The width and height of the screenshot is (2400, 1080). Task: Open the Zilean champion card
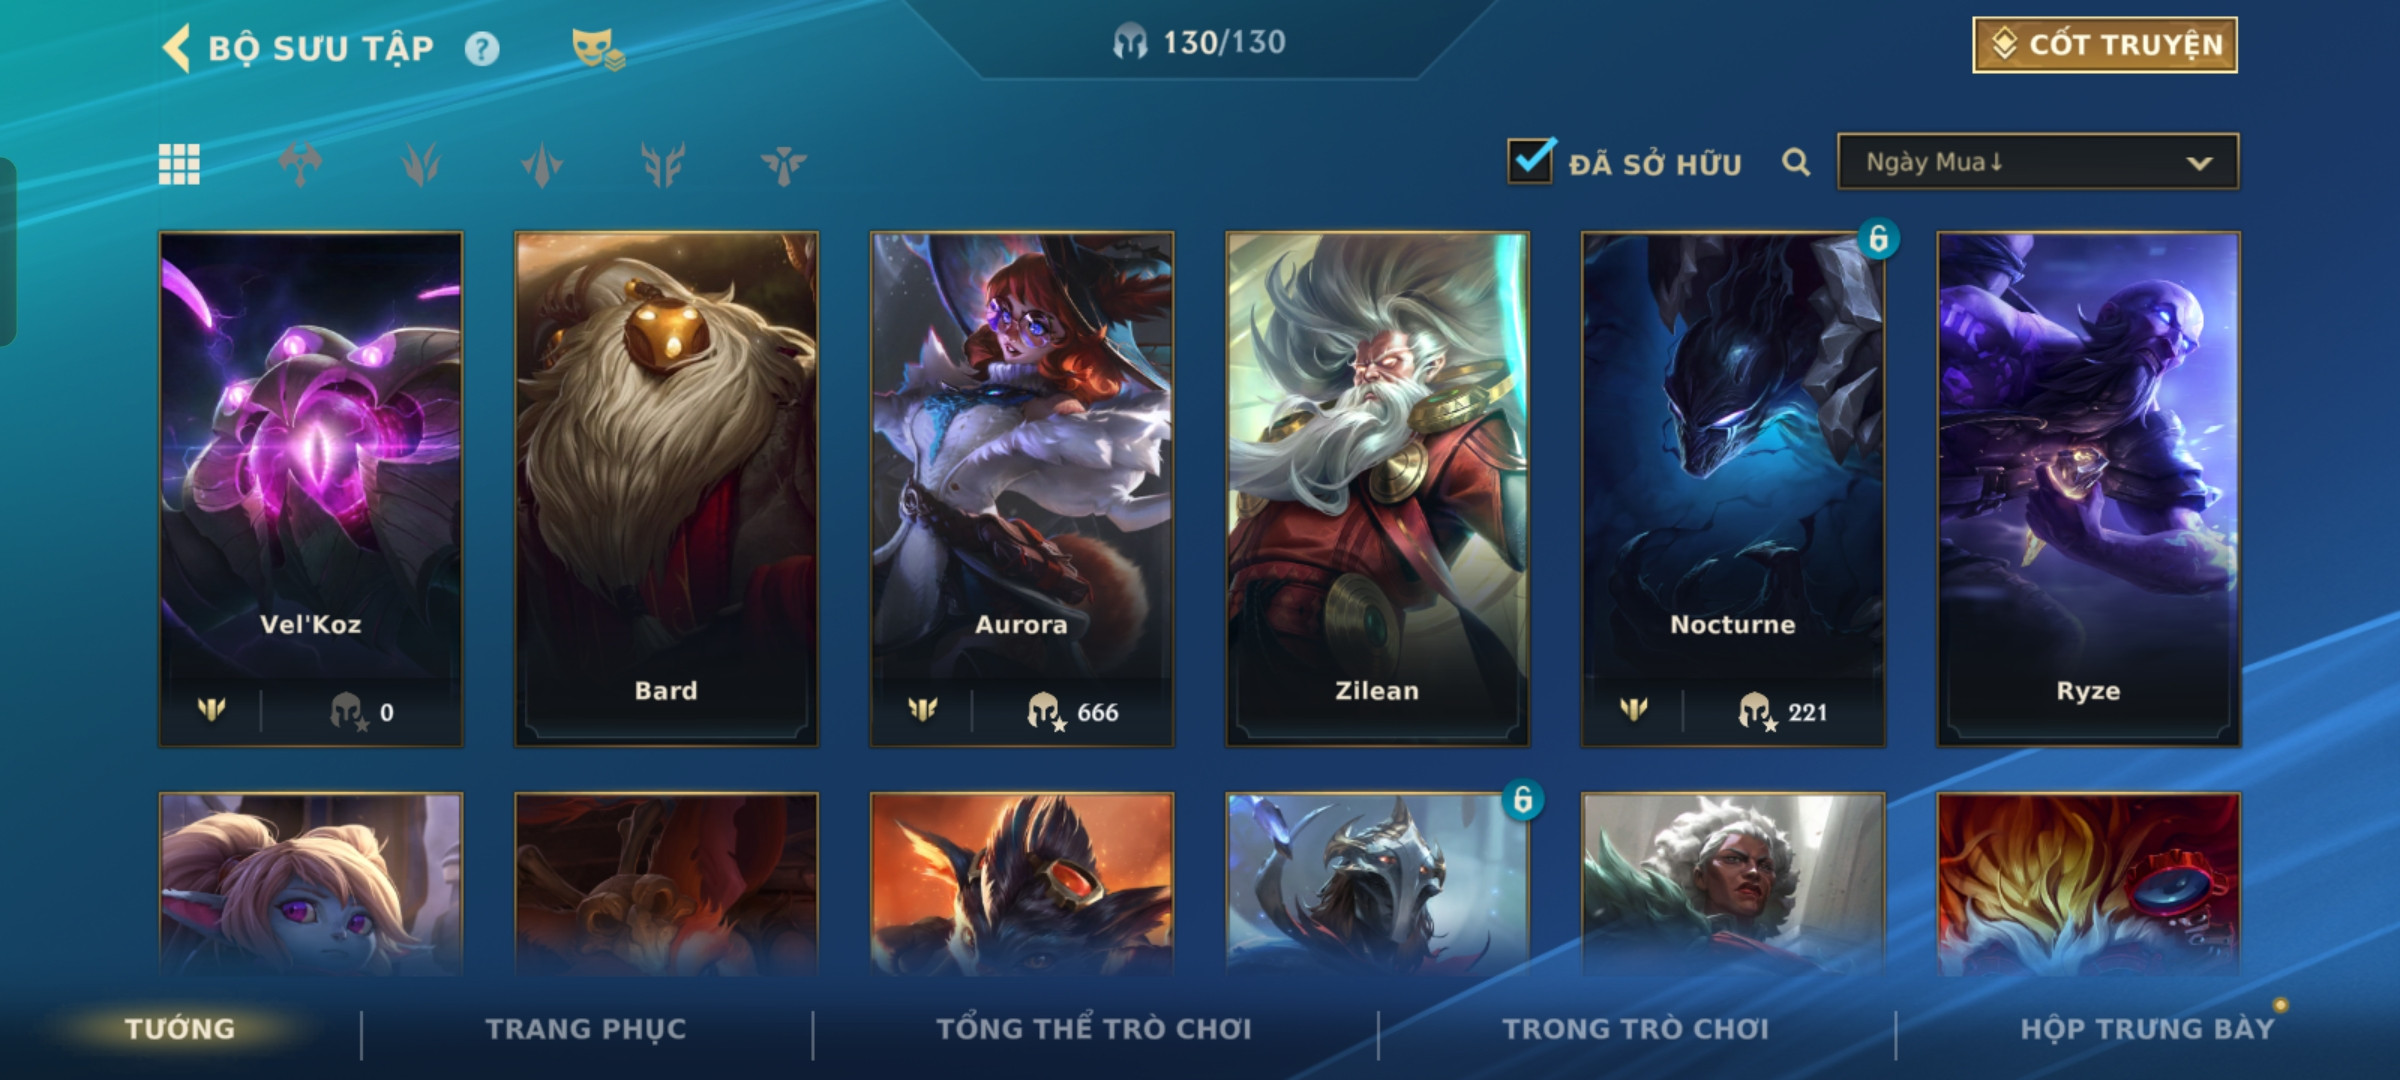[x=1377, y=489]
